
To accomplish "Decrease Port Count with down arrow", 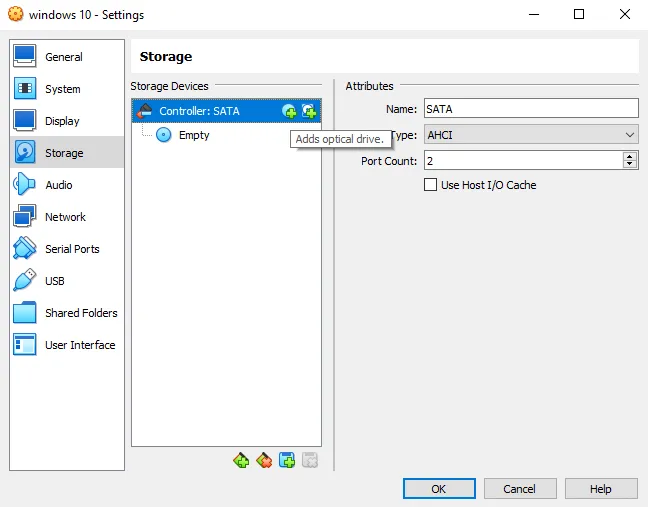I will 629,164.
